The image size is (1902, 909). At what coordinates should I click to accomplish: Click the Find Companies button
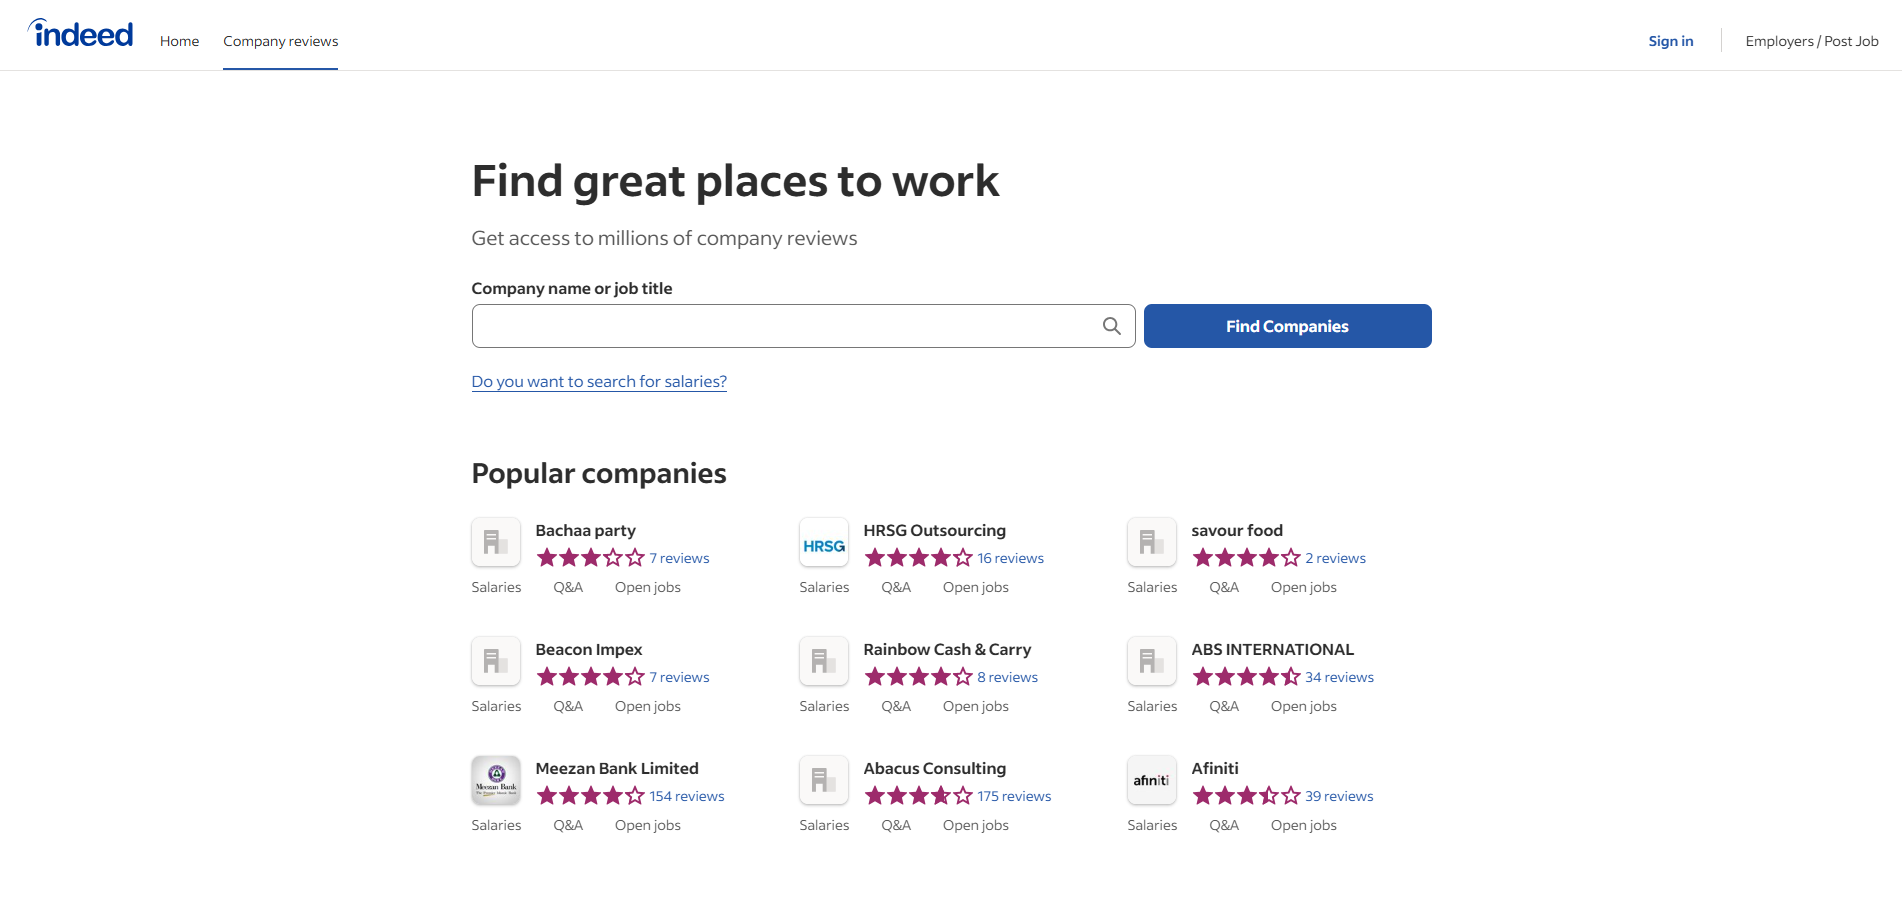(1287, 326)
